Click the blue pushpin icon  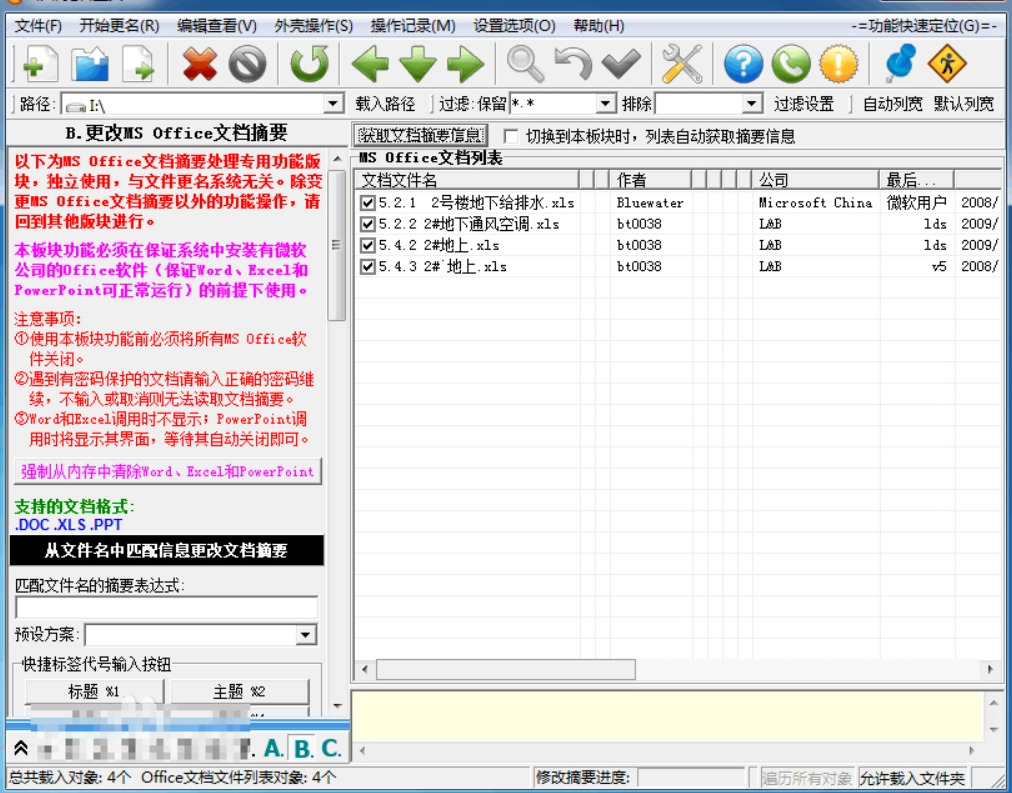click(x=900, y=63)
